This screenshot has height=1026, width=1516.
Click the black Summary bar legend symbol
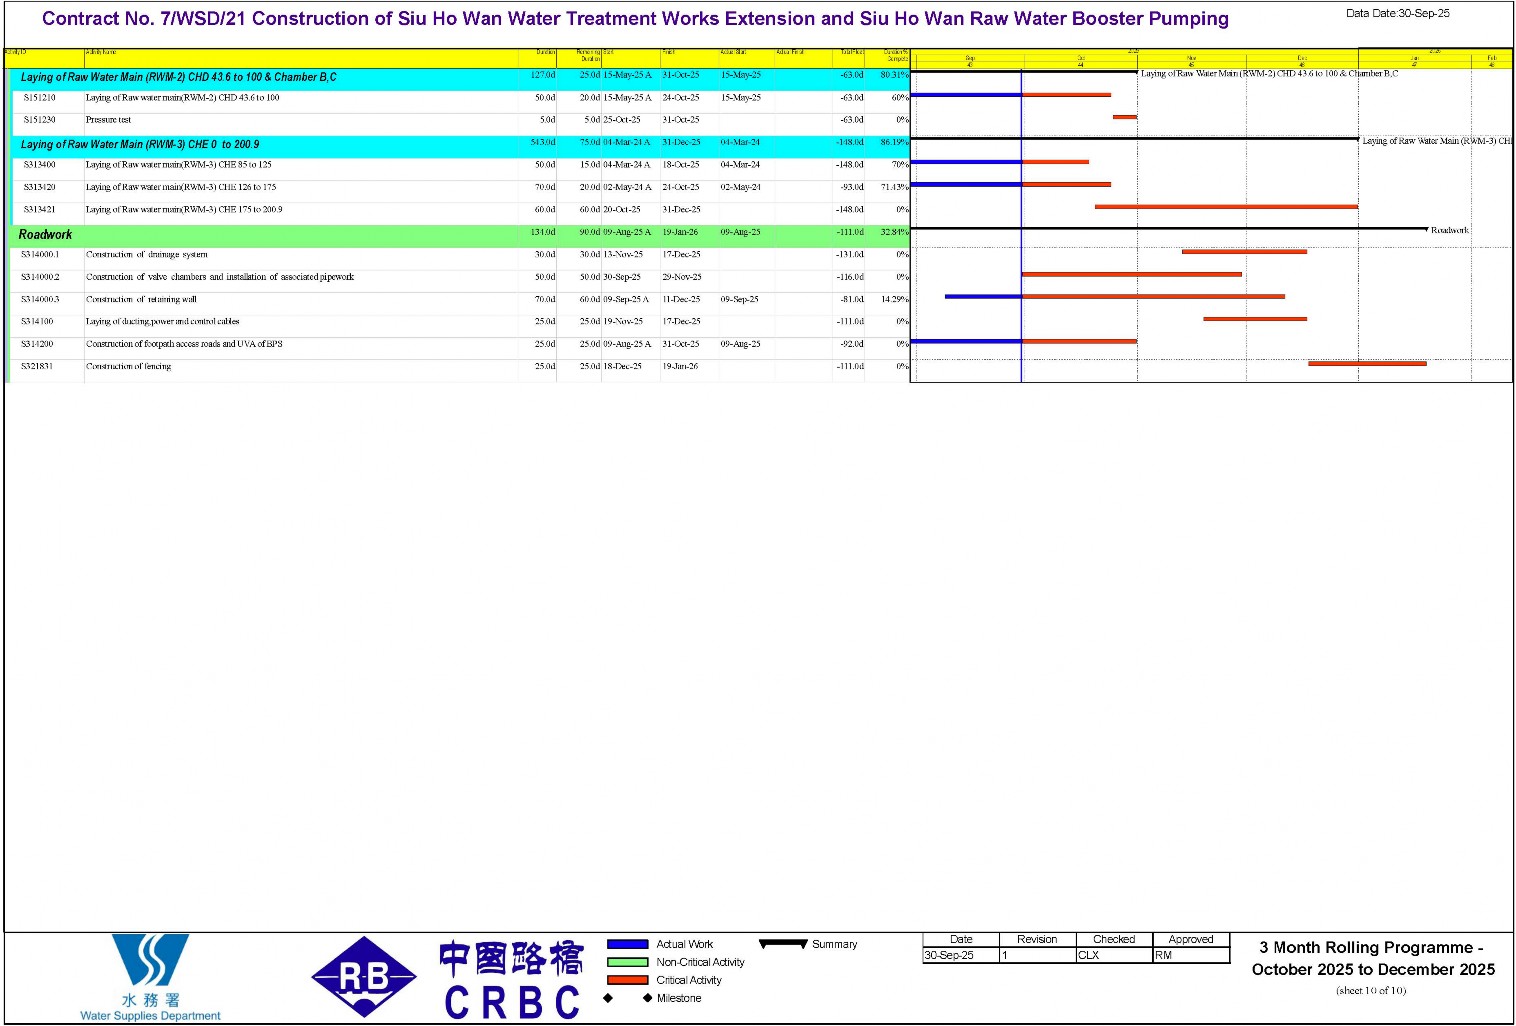pyautogui.click(x=783, y=944)
